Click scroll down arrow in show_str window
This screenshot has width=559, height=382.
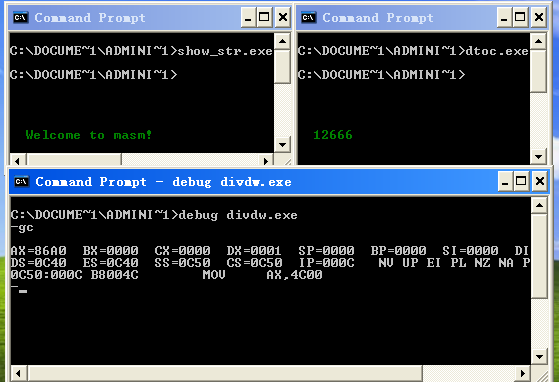point(282,144)
